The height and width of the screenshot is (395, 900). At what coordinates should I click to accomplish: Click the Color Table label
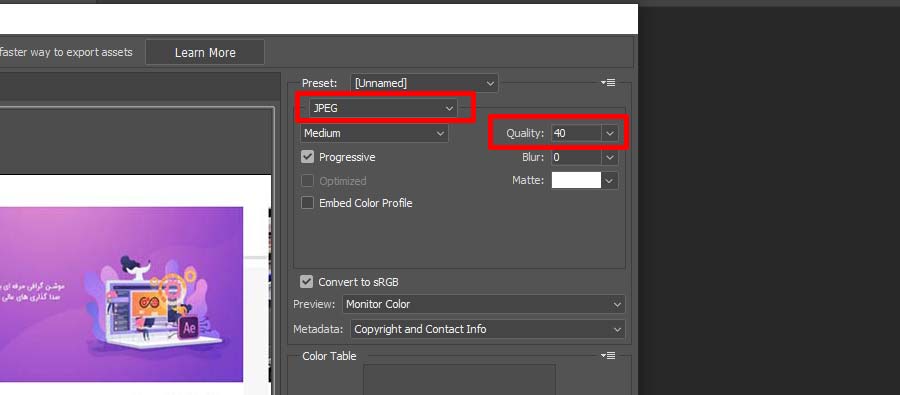click(329, 356)
